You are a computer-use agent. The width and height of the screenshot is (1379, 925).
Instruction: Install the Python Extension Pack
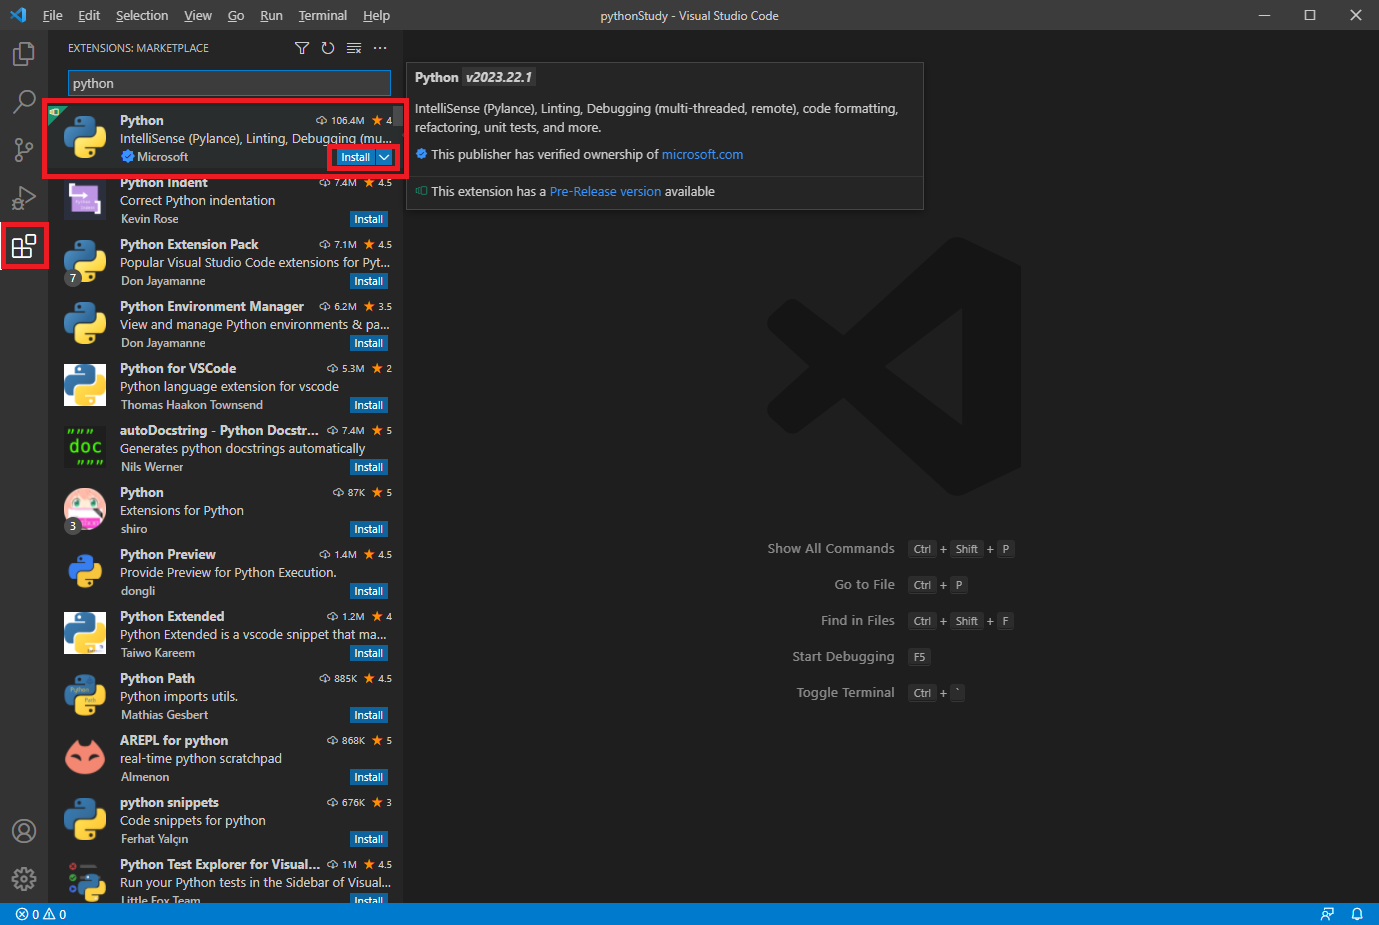pyautogui.click(x=369, y=281)
